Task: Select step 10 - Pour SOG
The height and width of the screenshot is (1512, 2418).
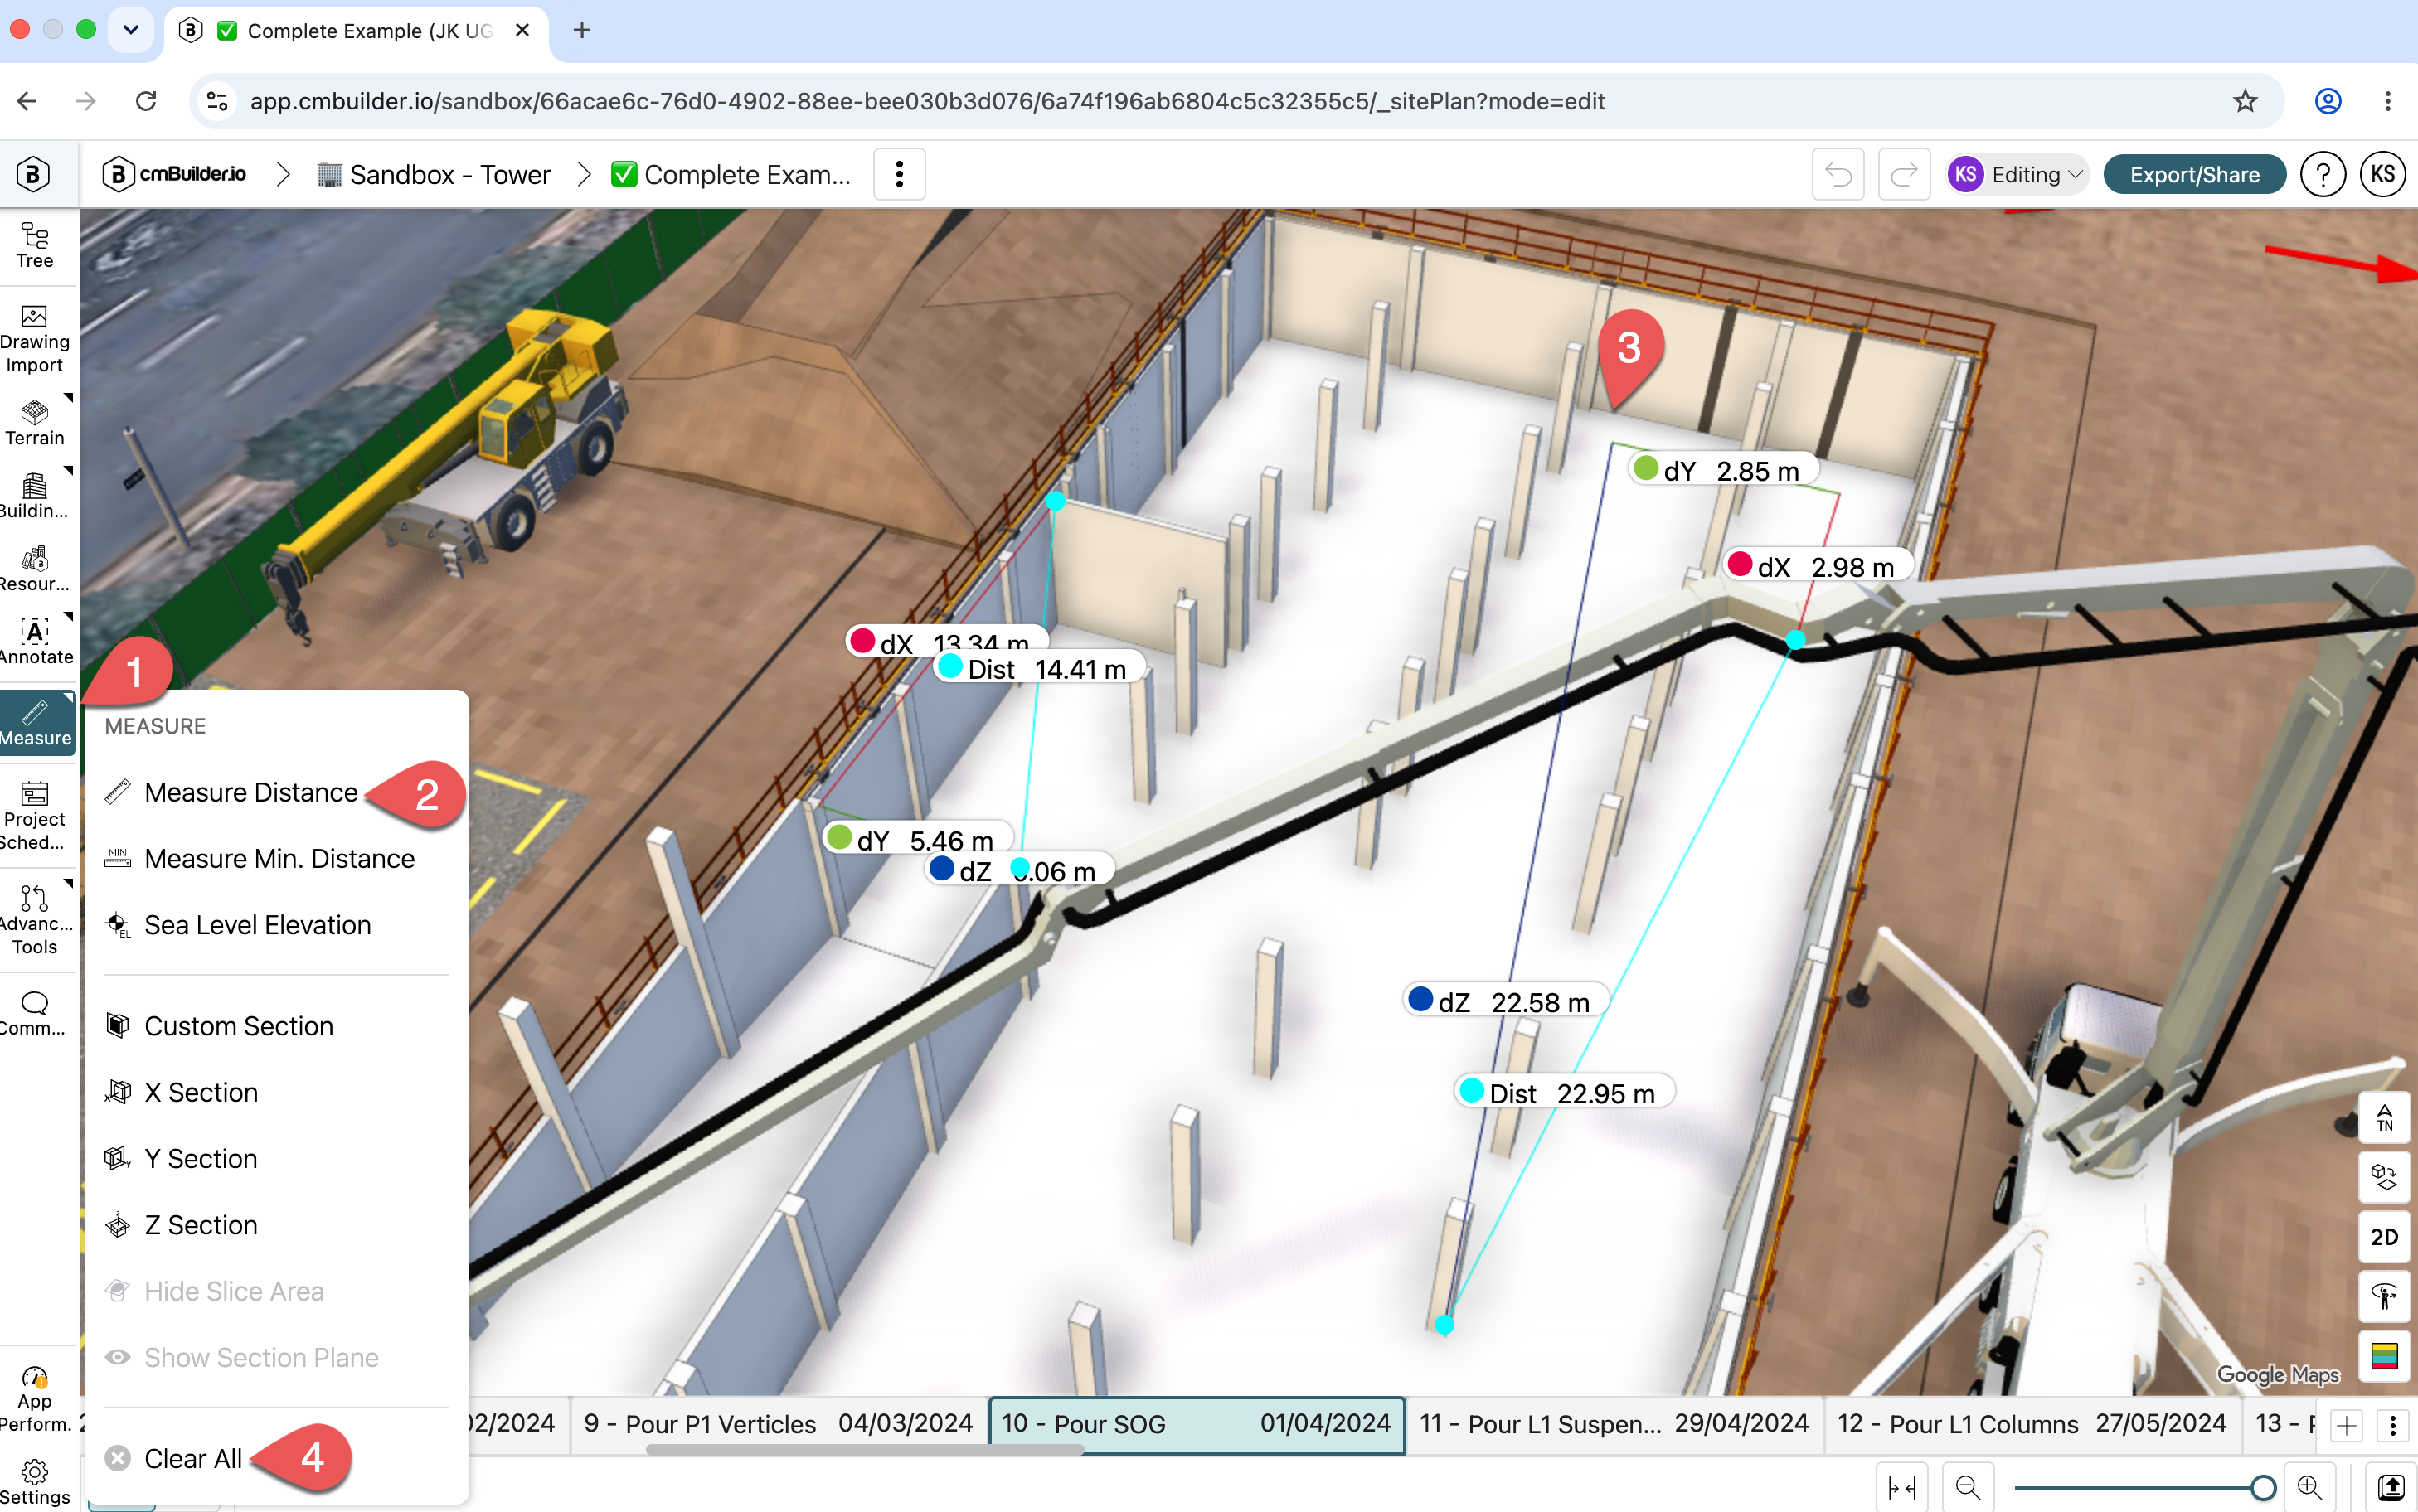Action: point(1197,1424)
